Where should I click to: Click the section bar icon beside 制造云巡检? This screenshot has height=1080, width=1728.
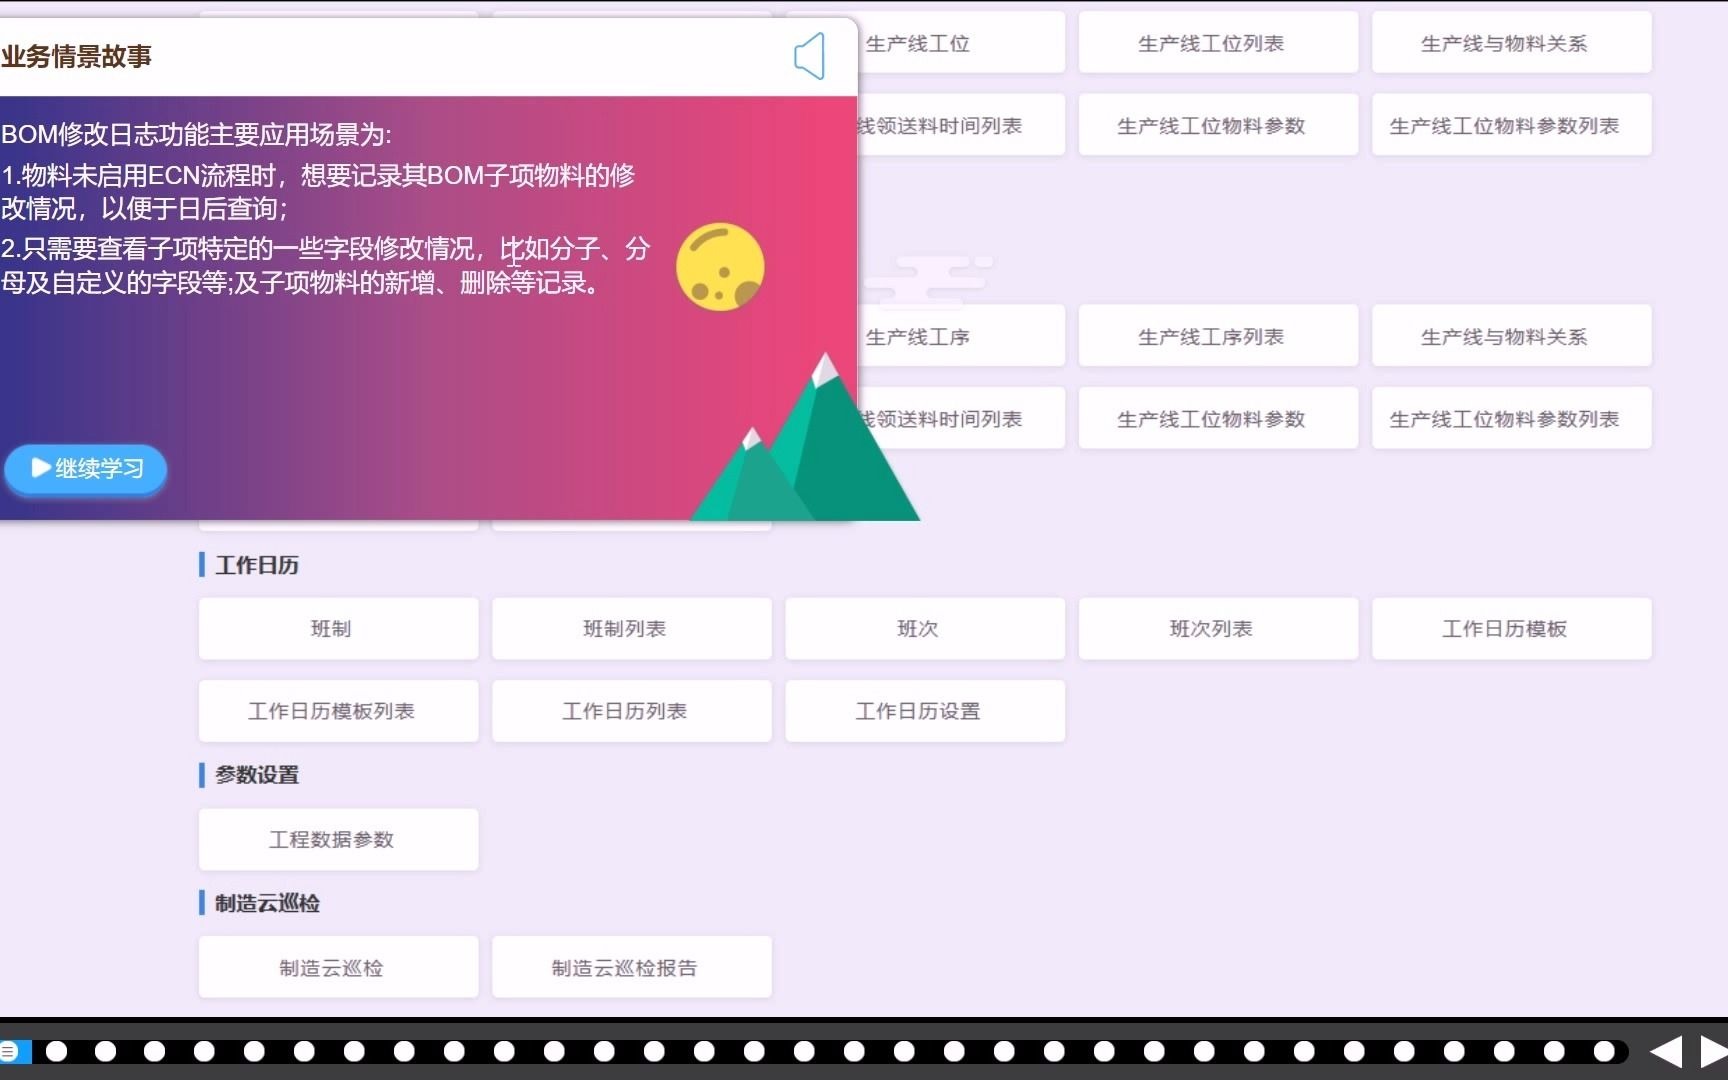click(x=199, y=903)
